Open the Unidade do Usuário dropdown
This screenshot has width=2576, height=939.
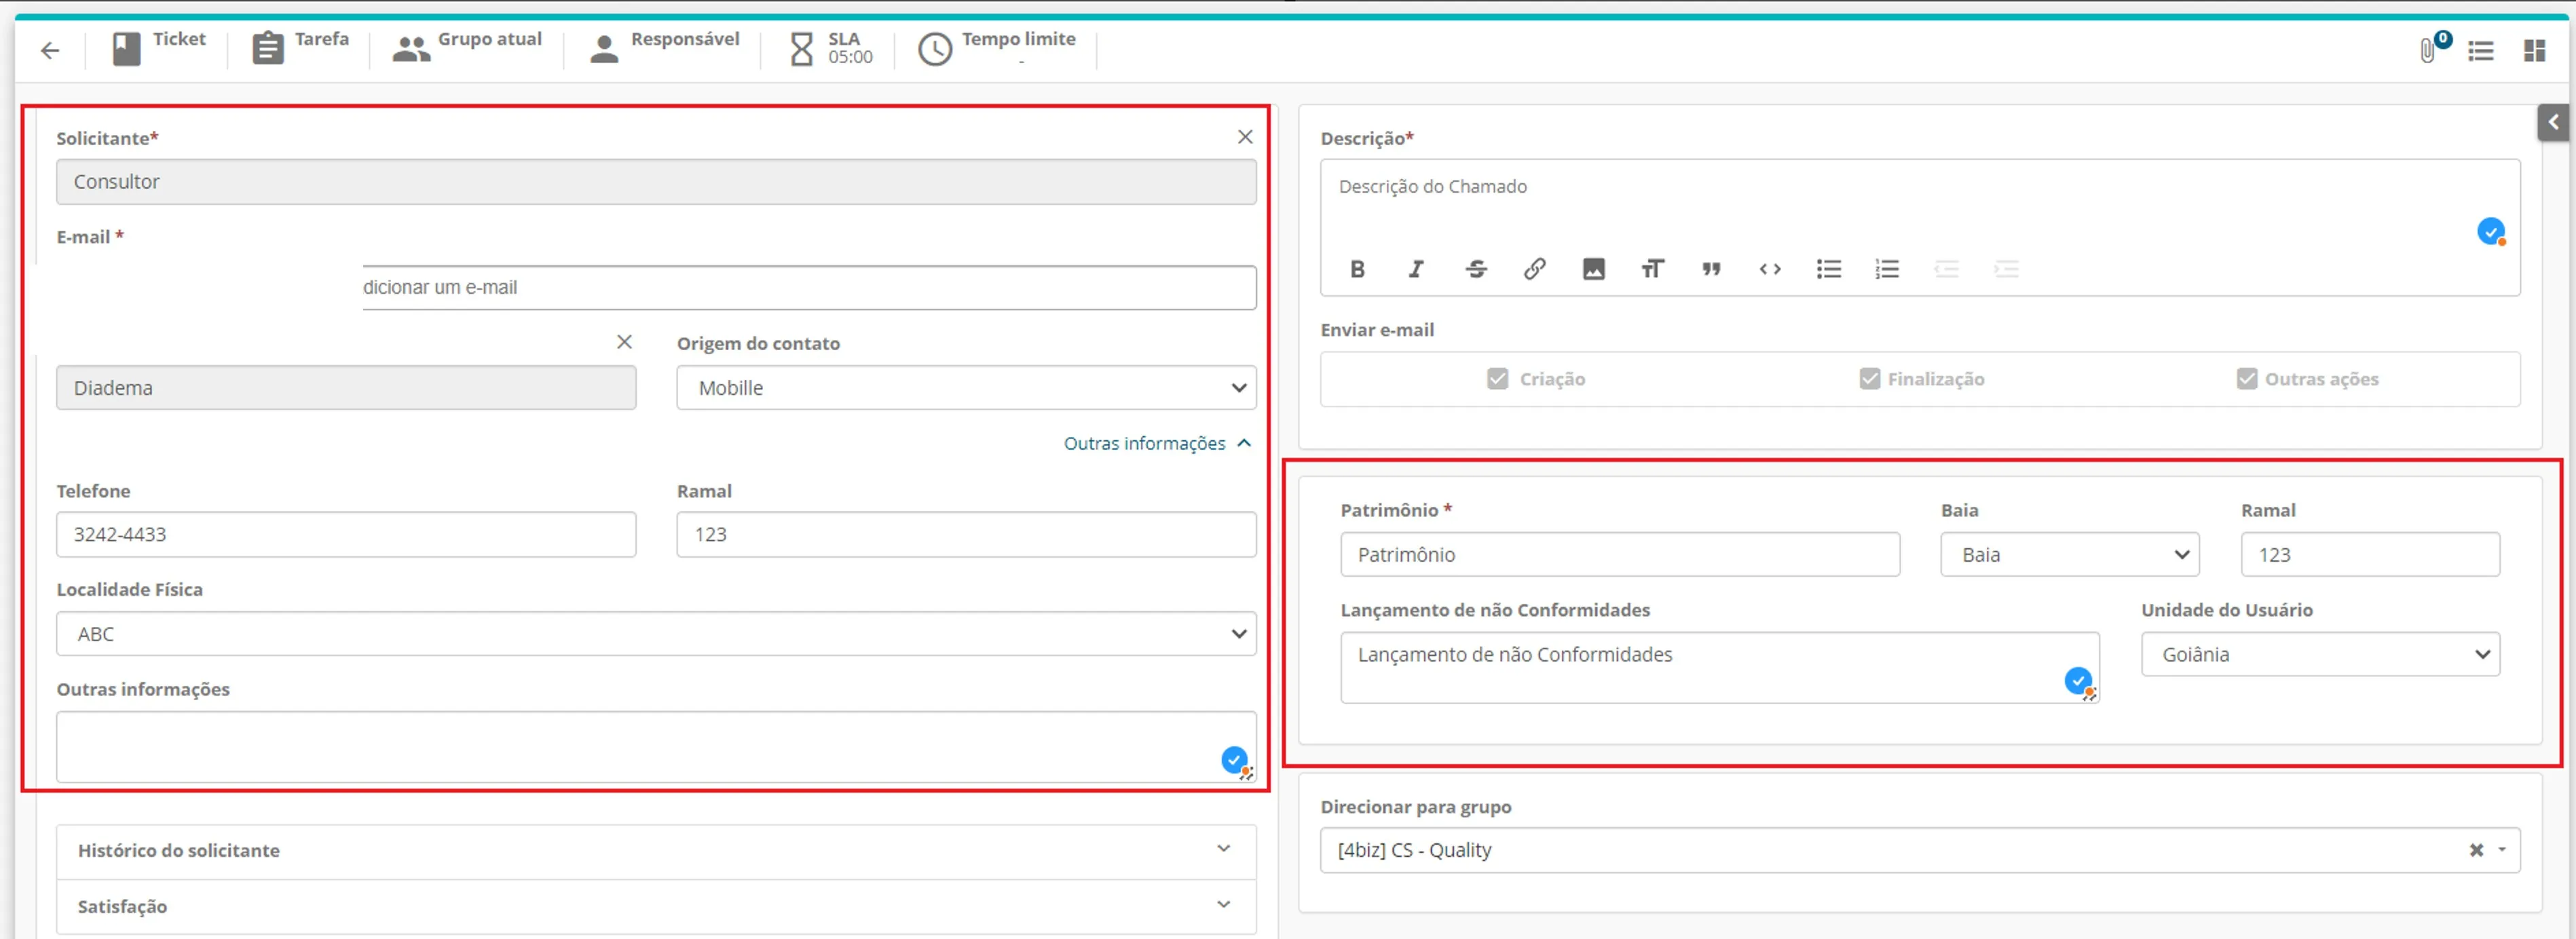[x=2320, y=655]
